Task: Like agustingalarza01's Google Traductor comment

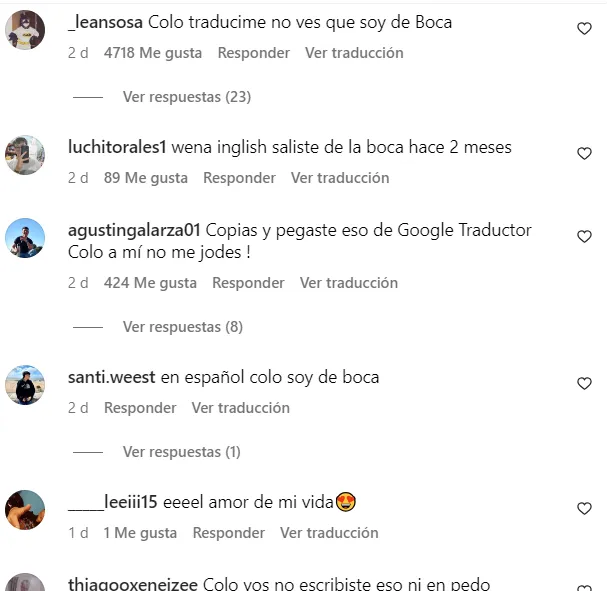Action: click(584, 236)
